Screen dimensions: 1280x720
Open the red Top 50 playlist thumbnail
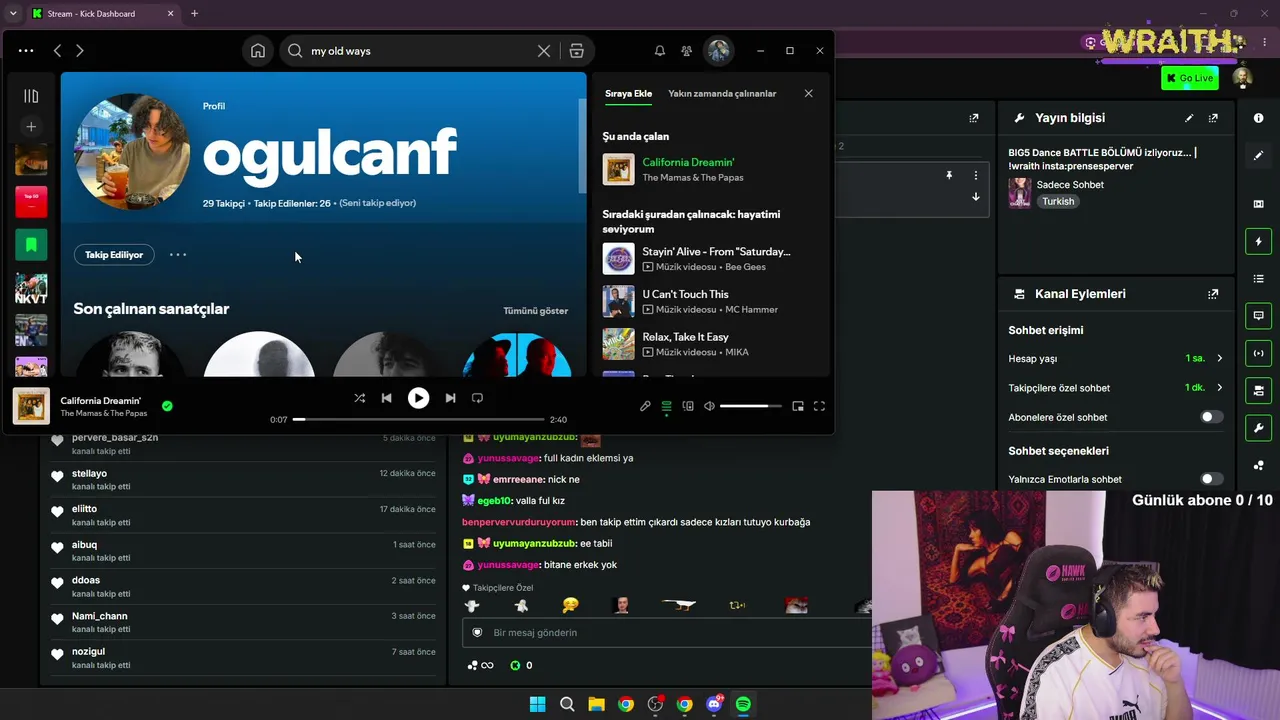[31, 201]
